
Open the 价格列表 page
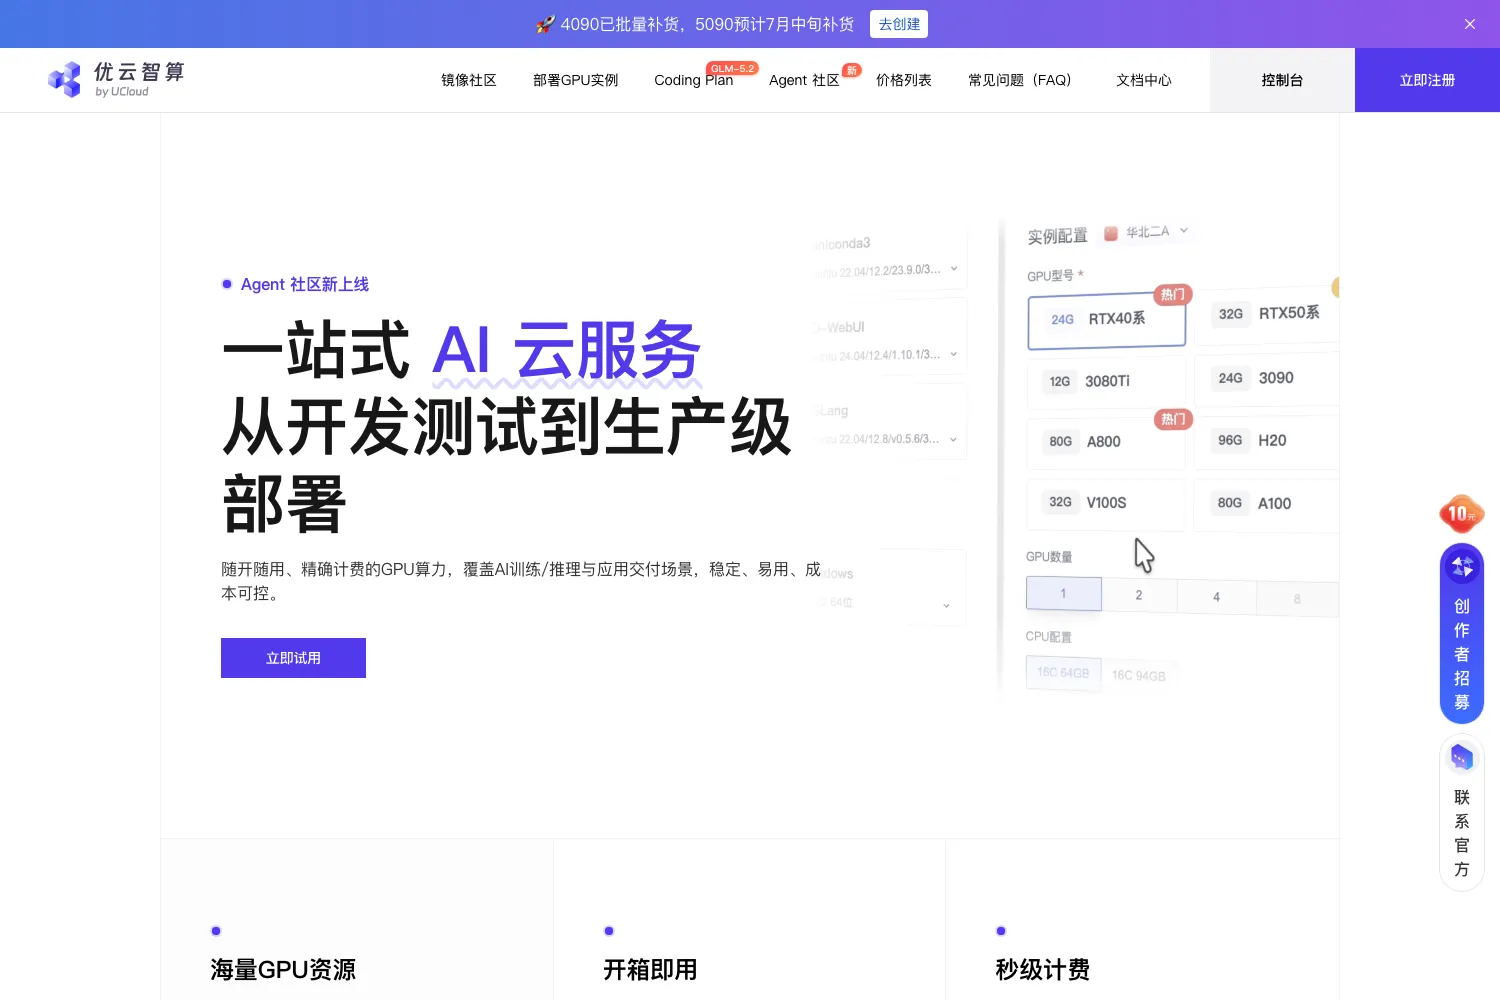pyautogui.click(x=904, y=80)
